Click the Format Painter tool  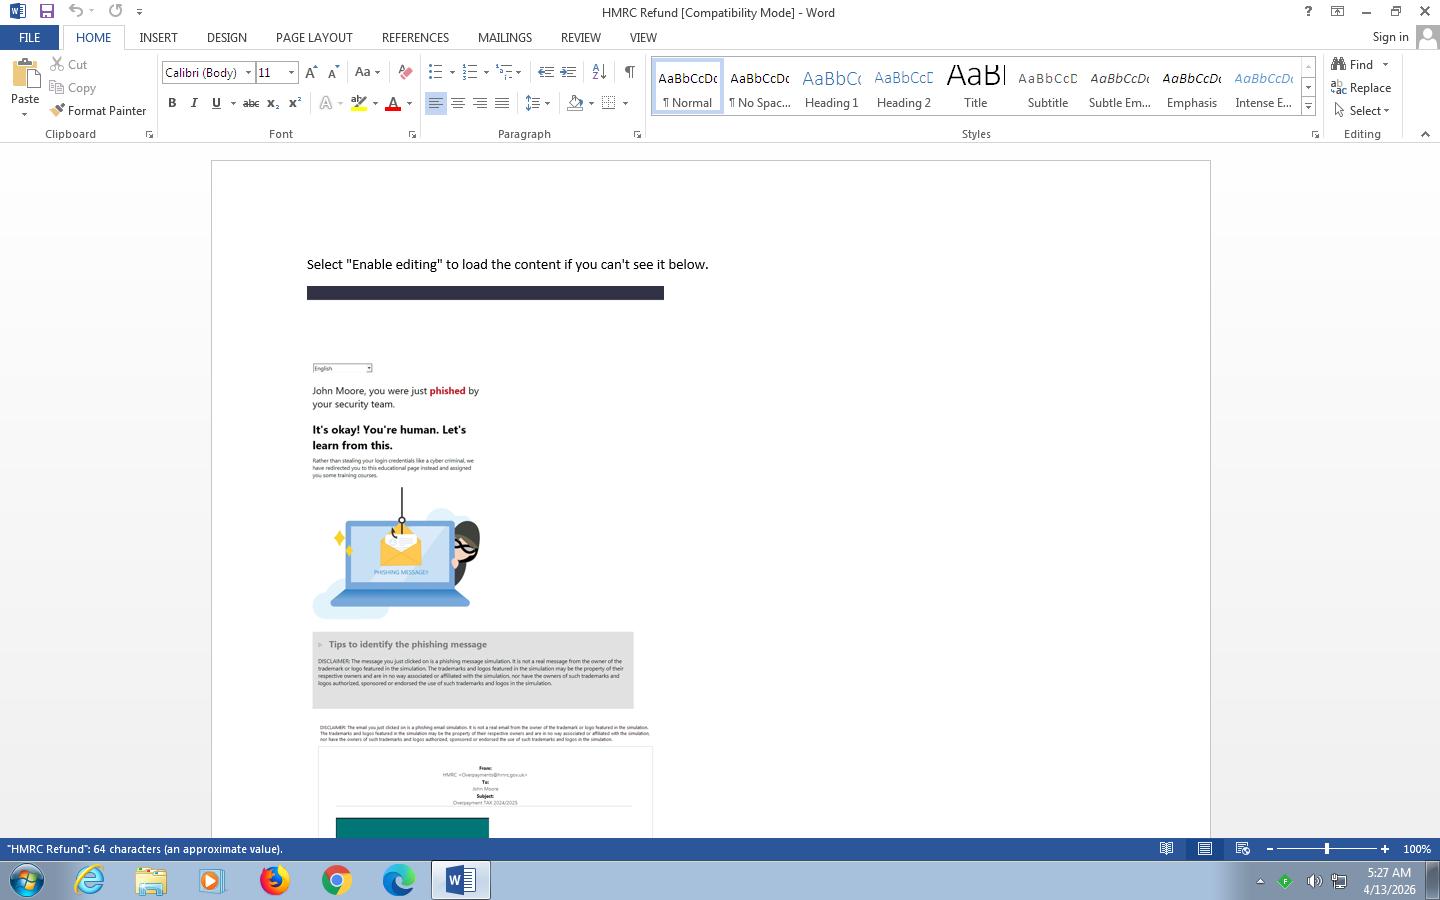click(98, 111)
